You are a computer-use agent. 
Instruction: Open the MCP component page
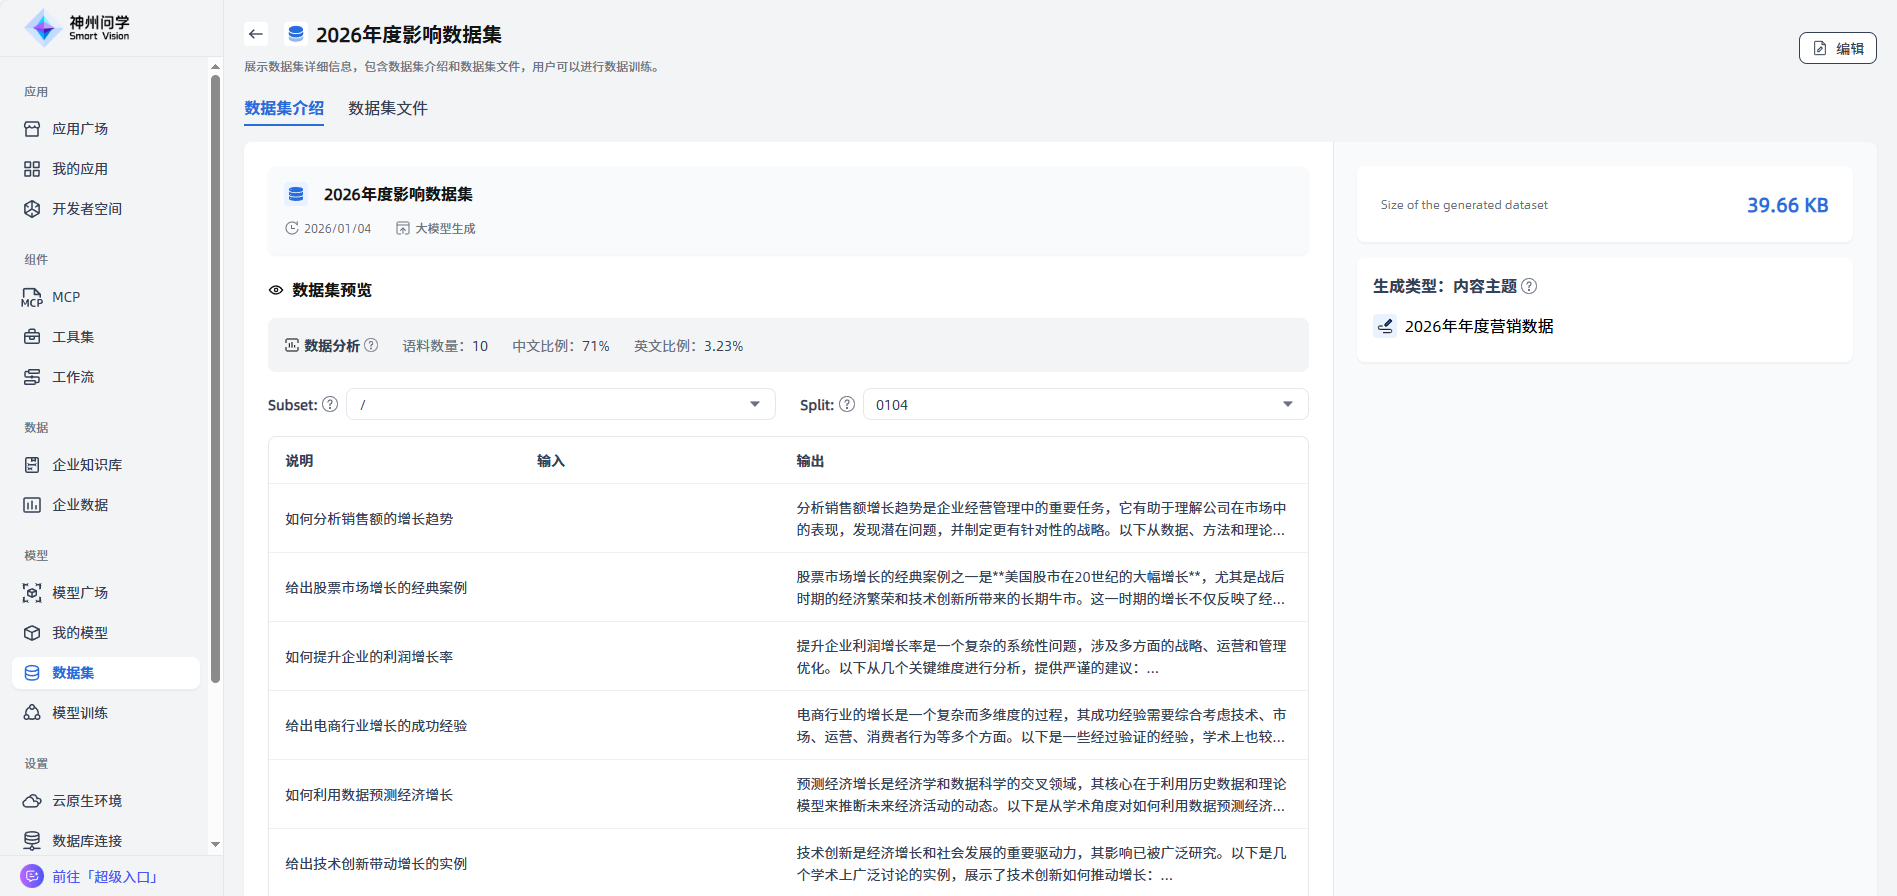pos(65,297)
